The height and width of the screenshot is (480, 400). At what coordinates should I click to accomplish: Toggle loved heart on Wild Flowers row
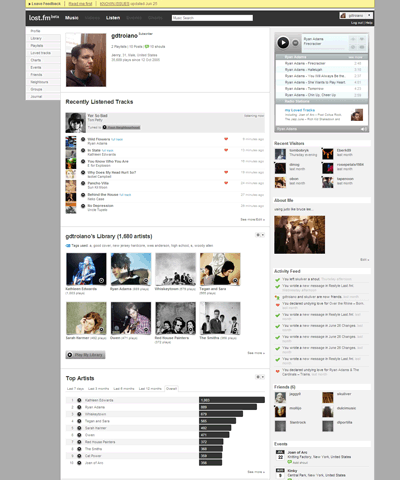click(x=226, y=139)
